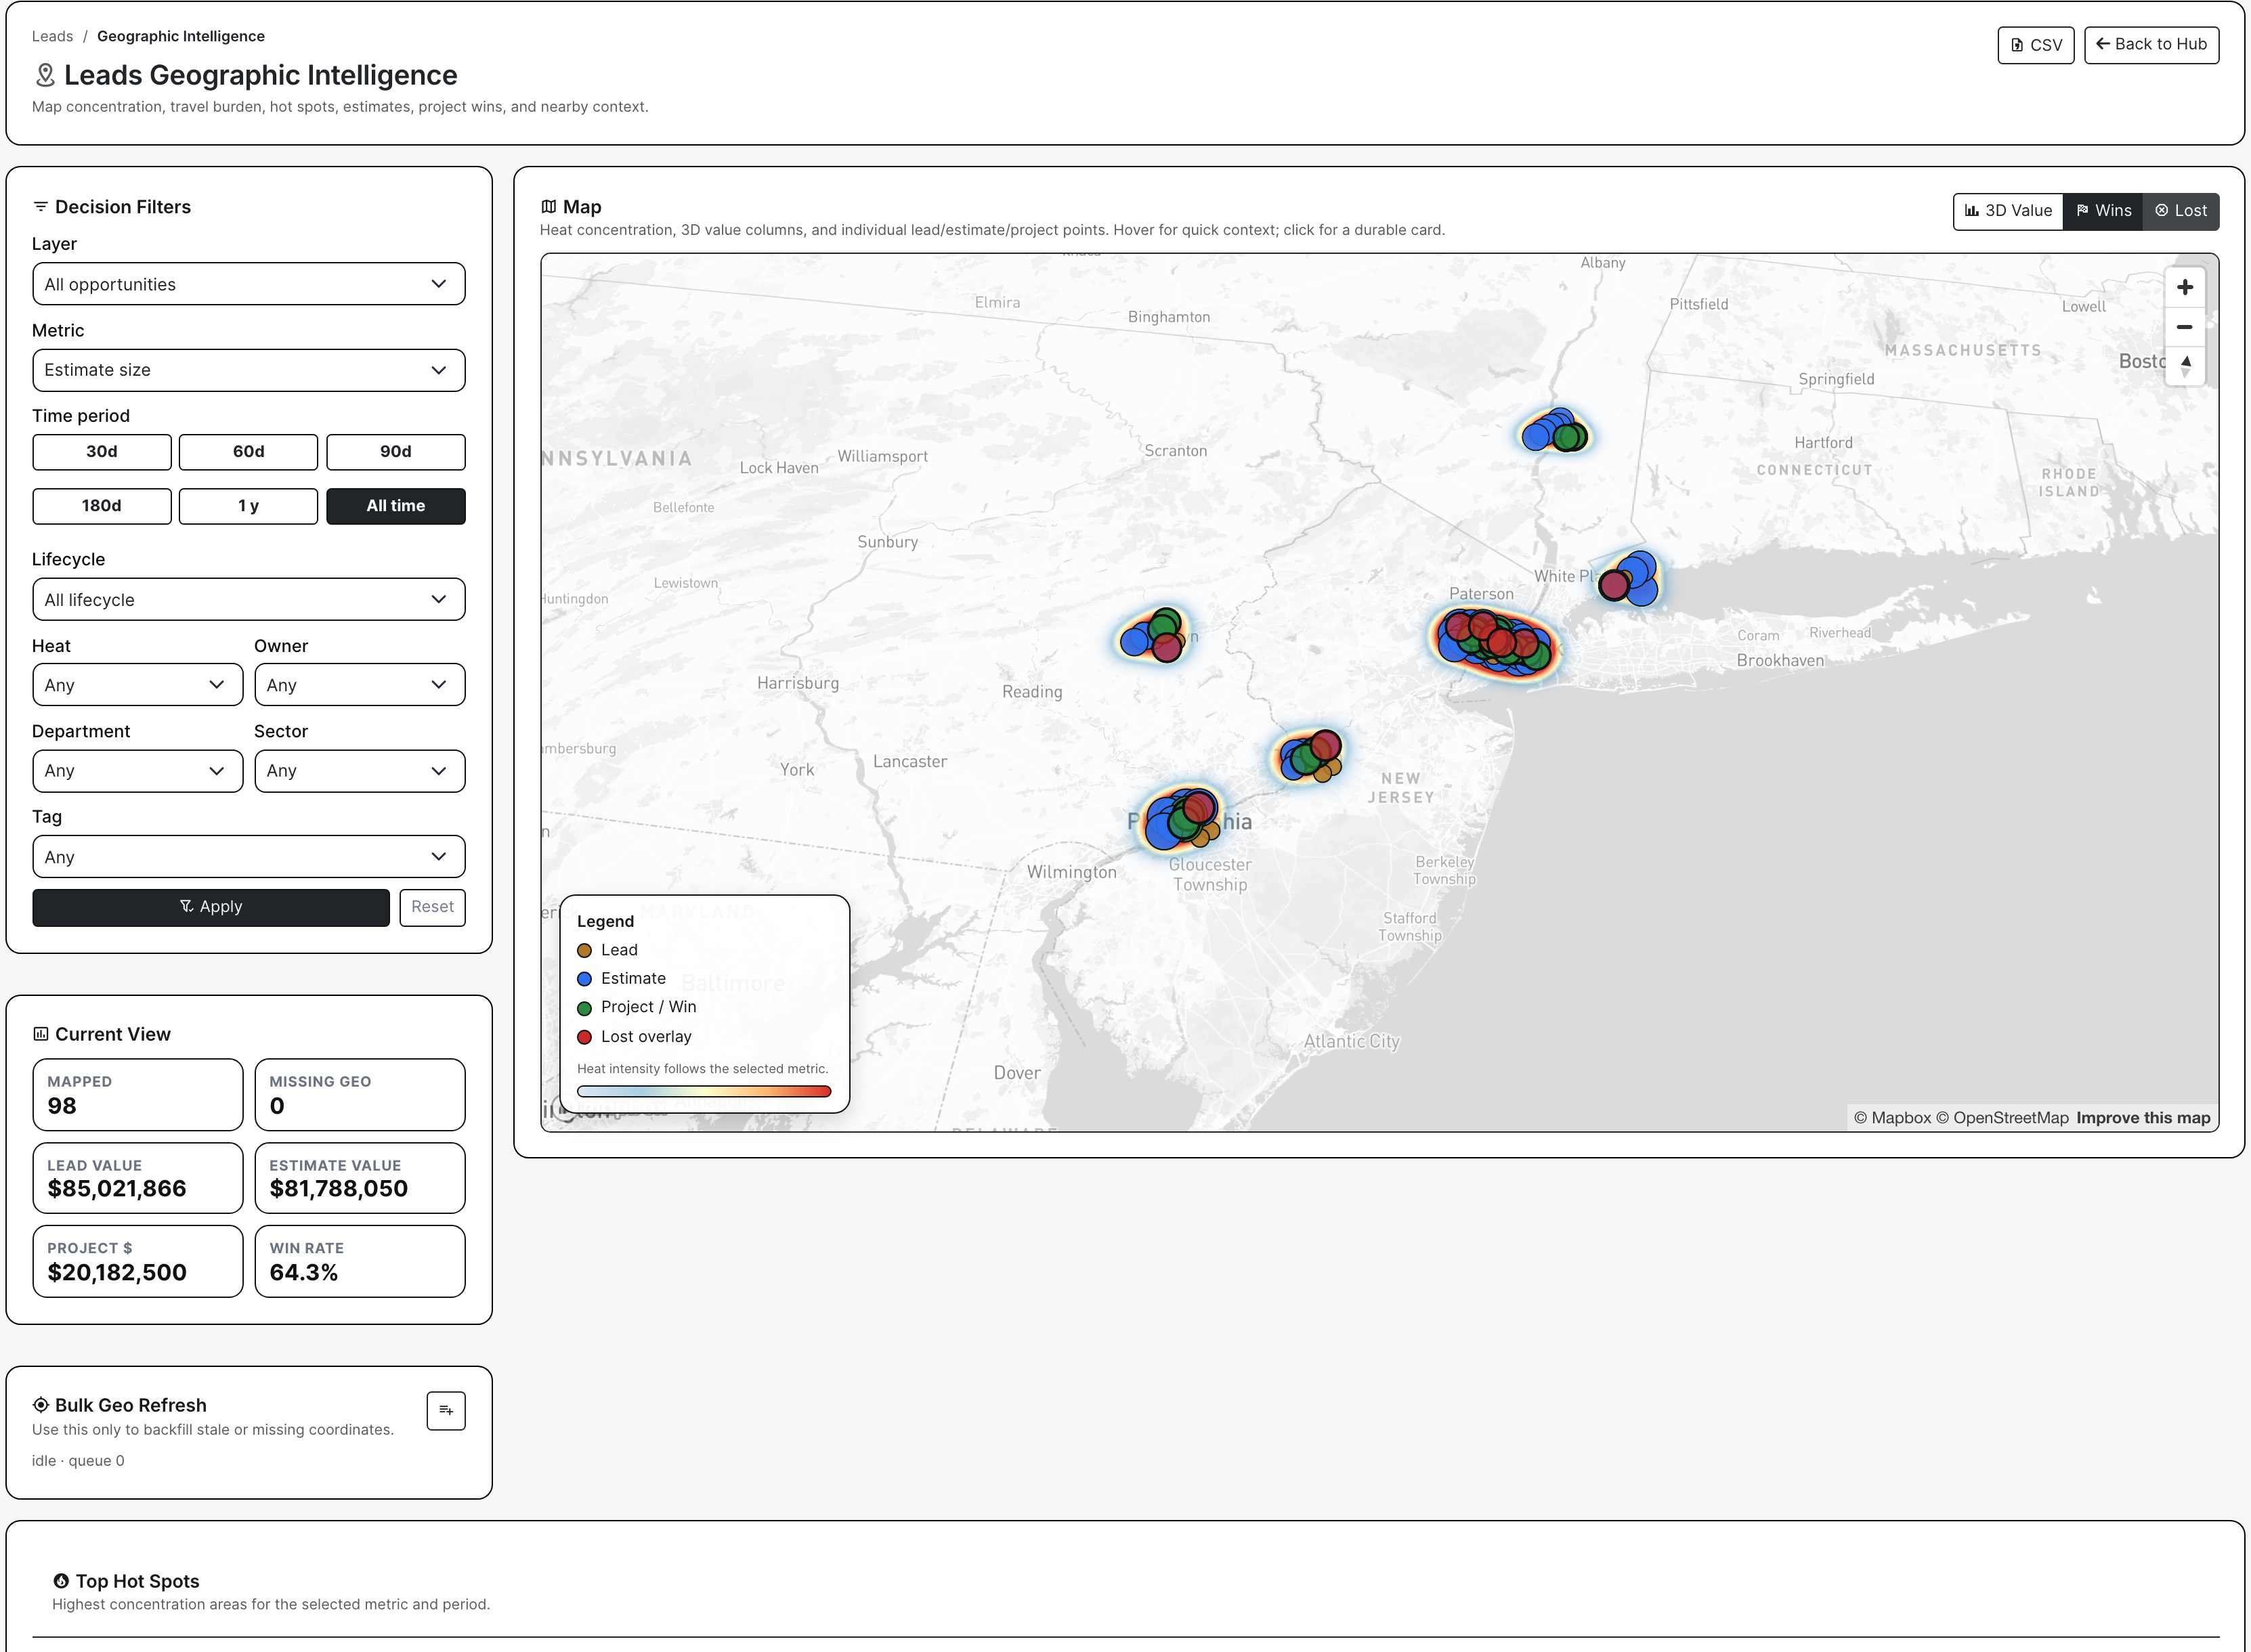The image size is (2251, 1652).
Task: Click the Lead color dot in legend
Action: click(584, 951)
